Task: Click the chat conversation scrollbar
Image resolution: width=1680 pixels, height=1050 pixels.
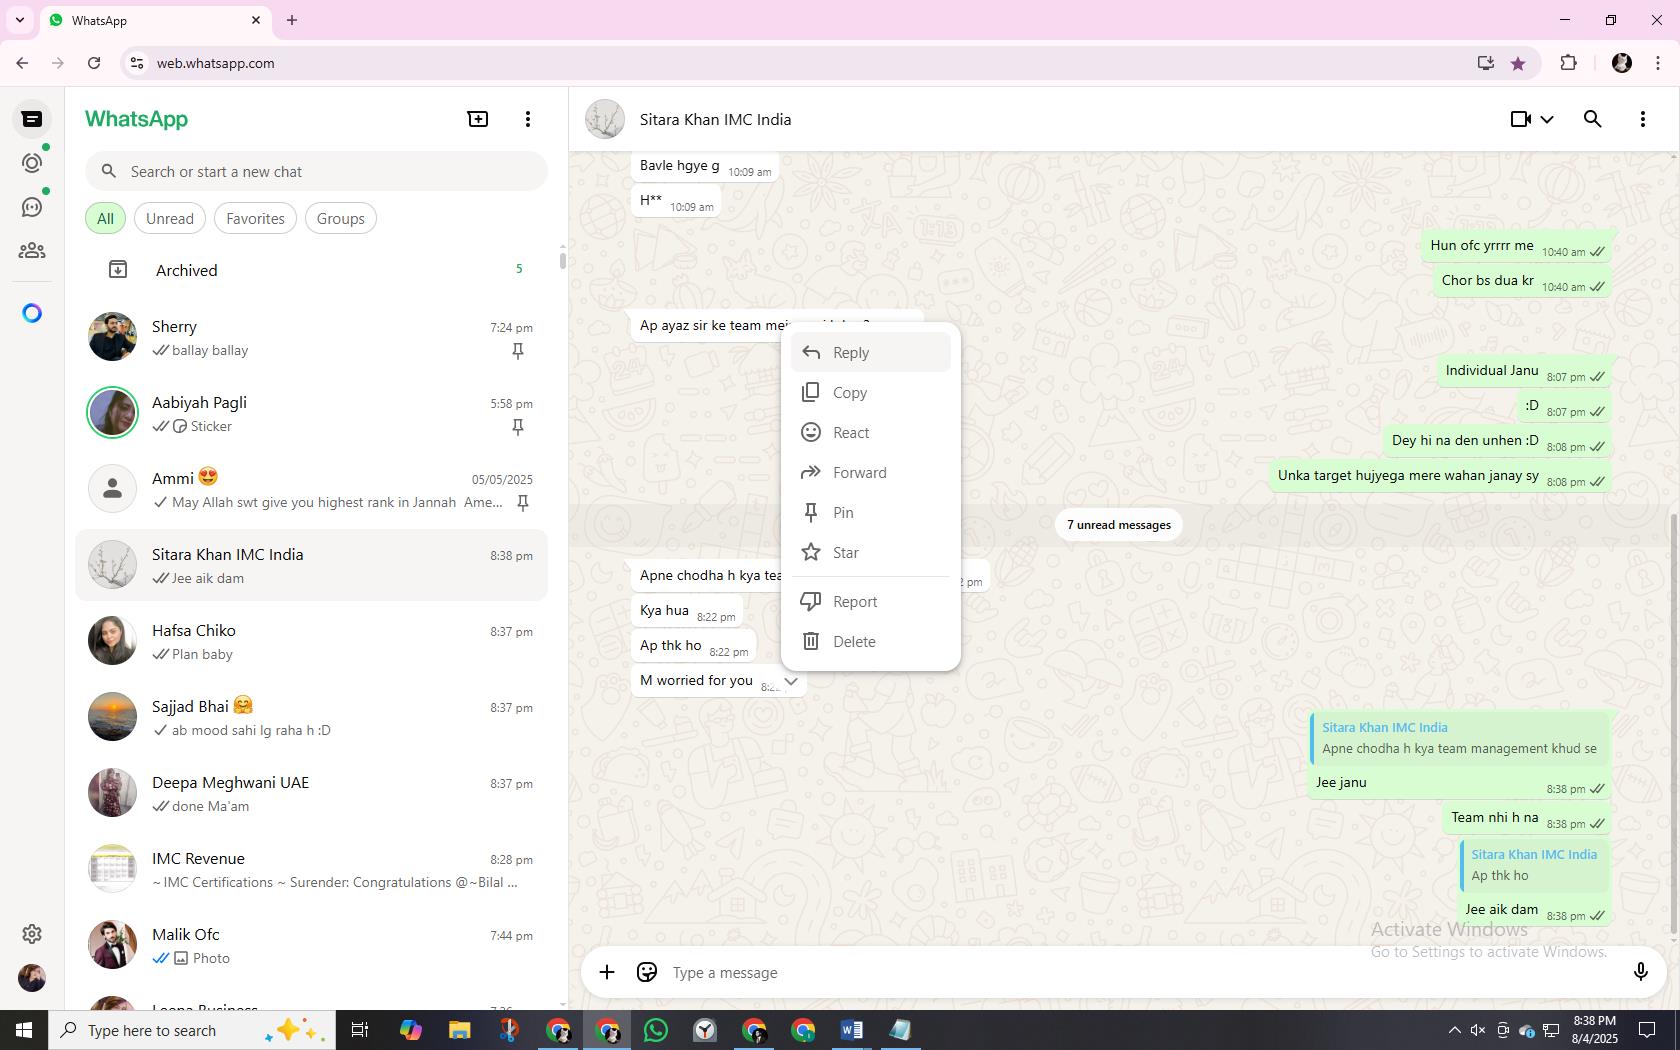Action: (x=1674, y=725)
